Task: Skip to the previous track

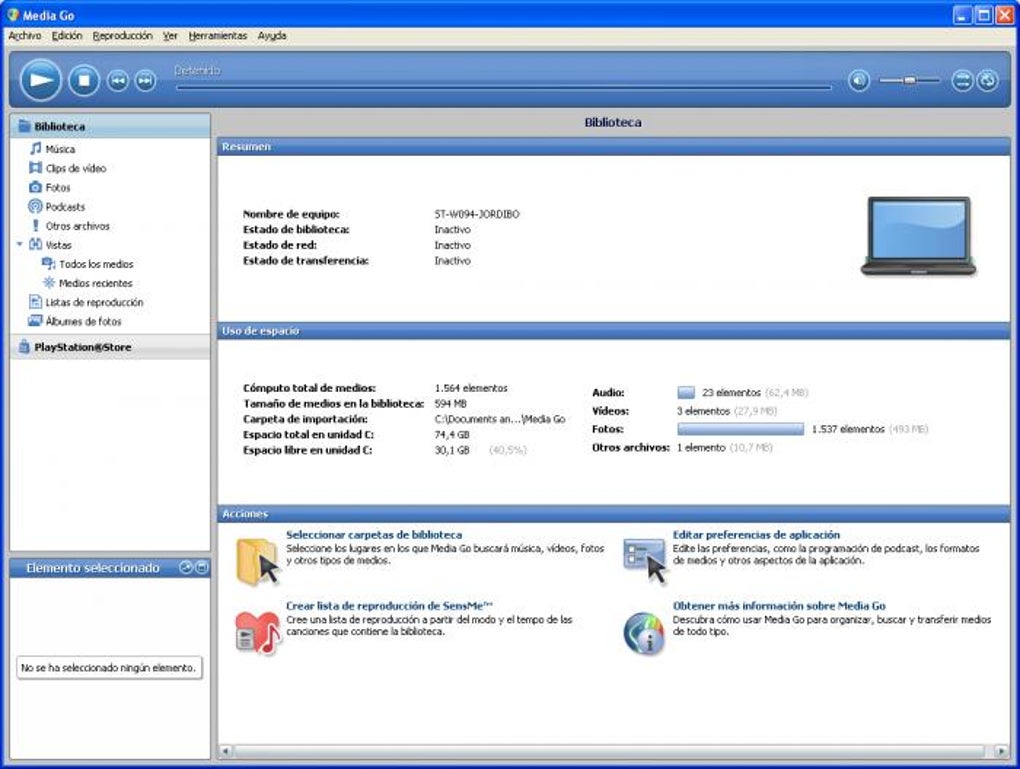Action: coord(118,81)
